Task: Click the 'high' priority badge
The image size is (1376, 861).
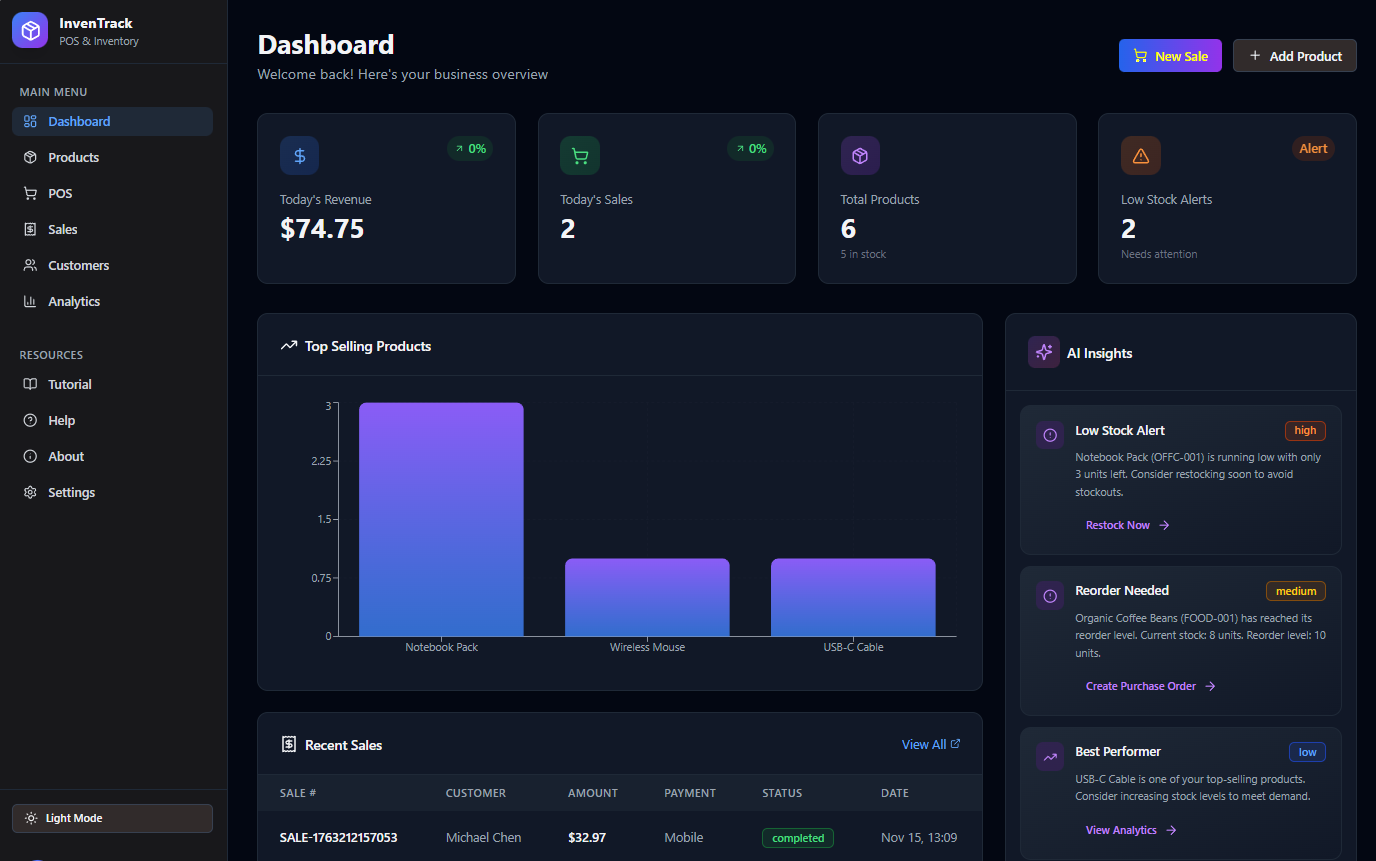Action: click(x=1305, y=430)
